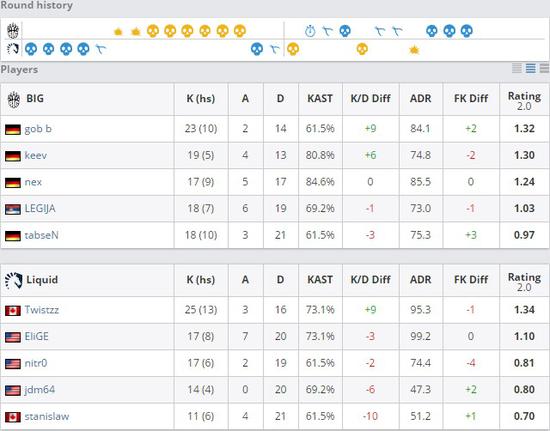Viewport: 550px width, 431px height.
Task: Click the US flag beside nitr0
Action: (13, 364)
